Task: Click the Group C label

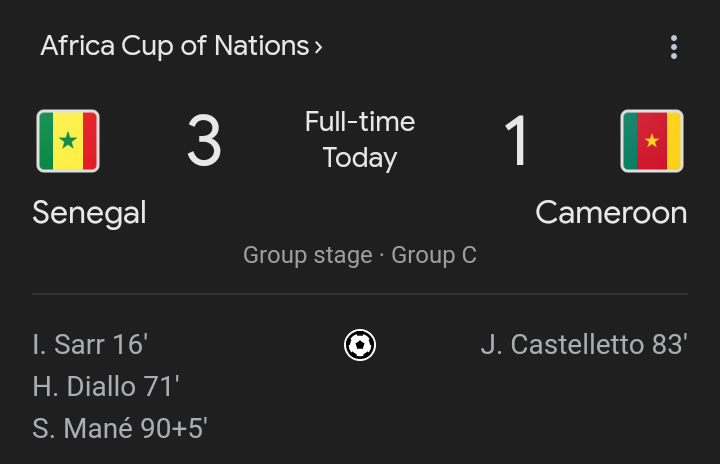Action: pyautogui.click(x=434, y=255)
